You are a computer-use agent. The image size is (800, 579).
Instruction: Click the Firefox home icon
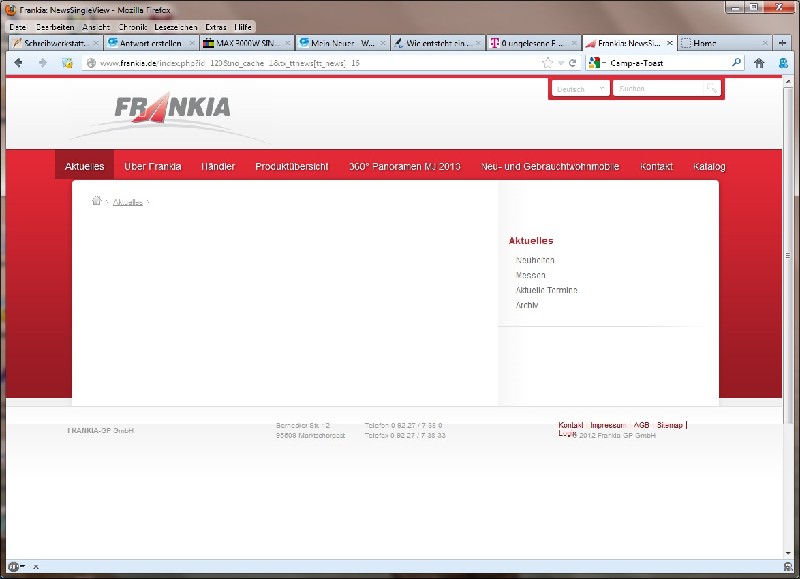759,62
